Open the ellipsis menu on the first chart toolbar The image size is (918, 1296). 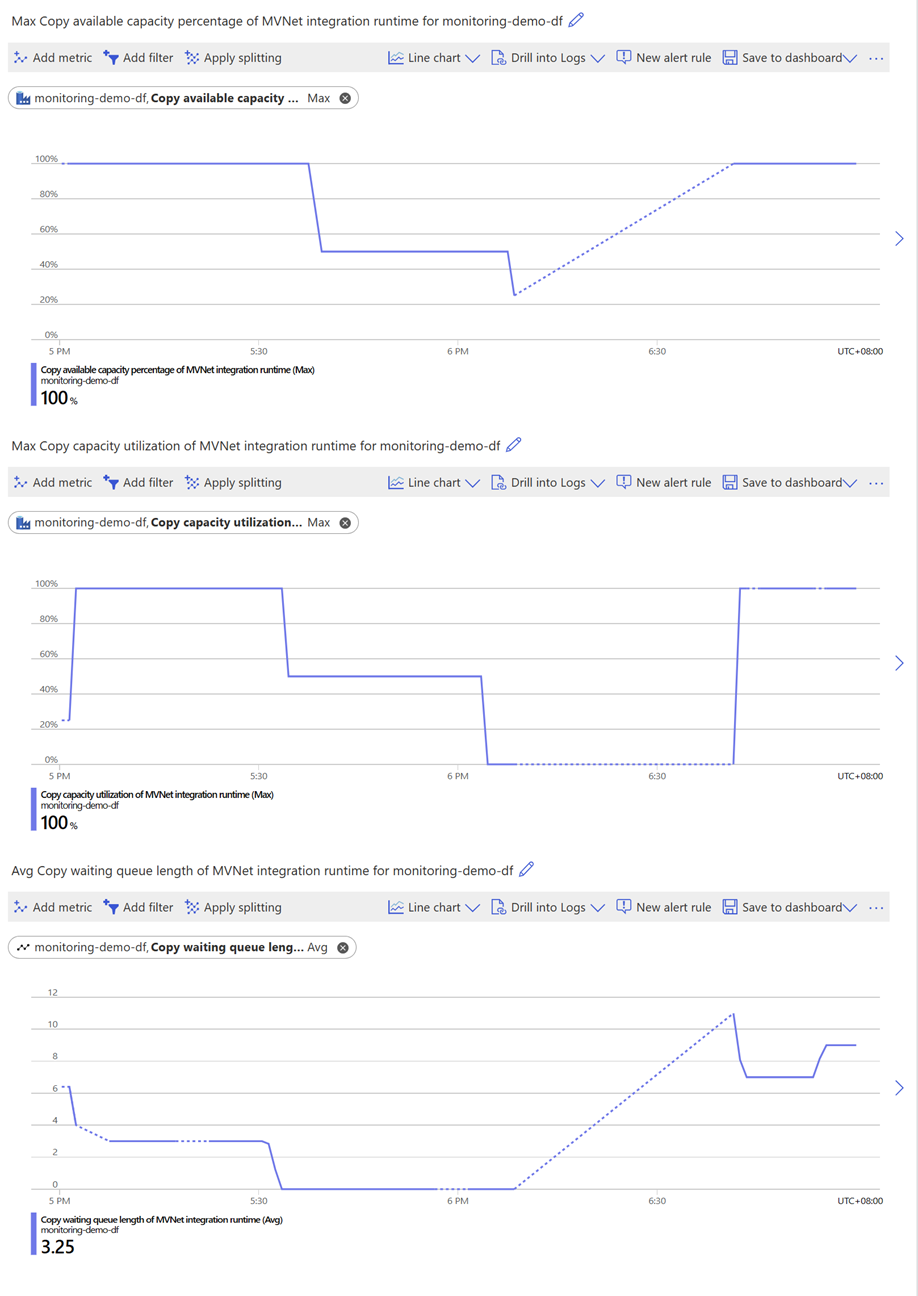click(876, 58)
